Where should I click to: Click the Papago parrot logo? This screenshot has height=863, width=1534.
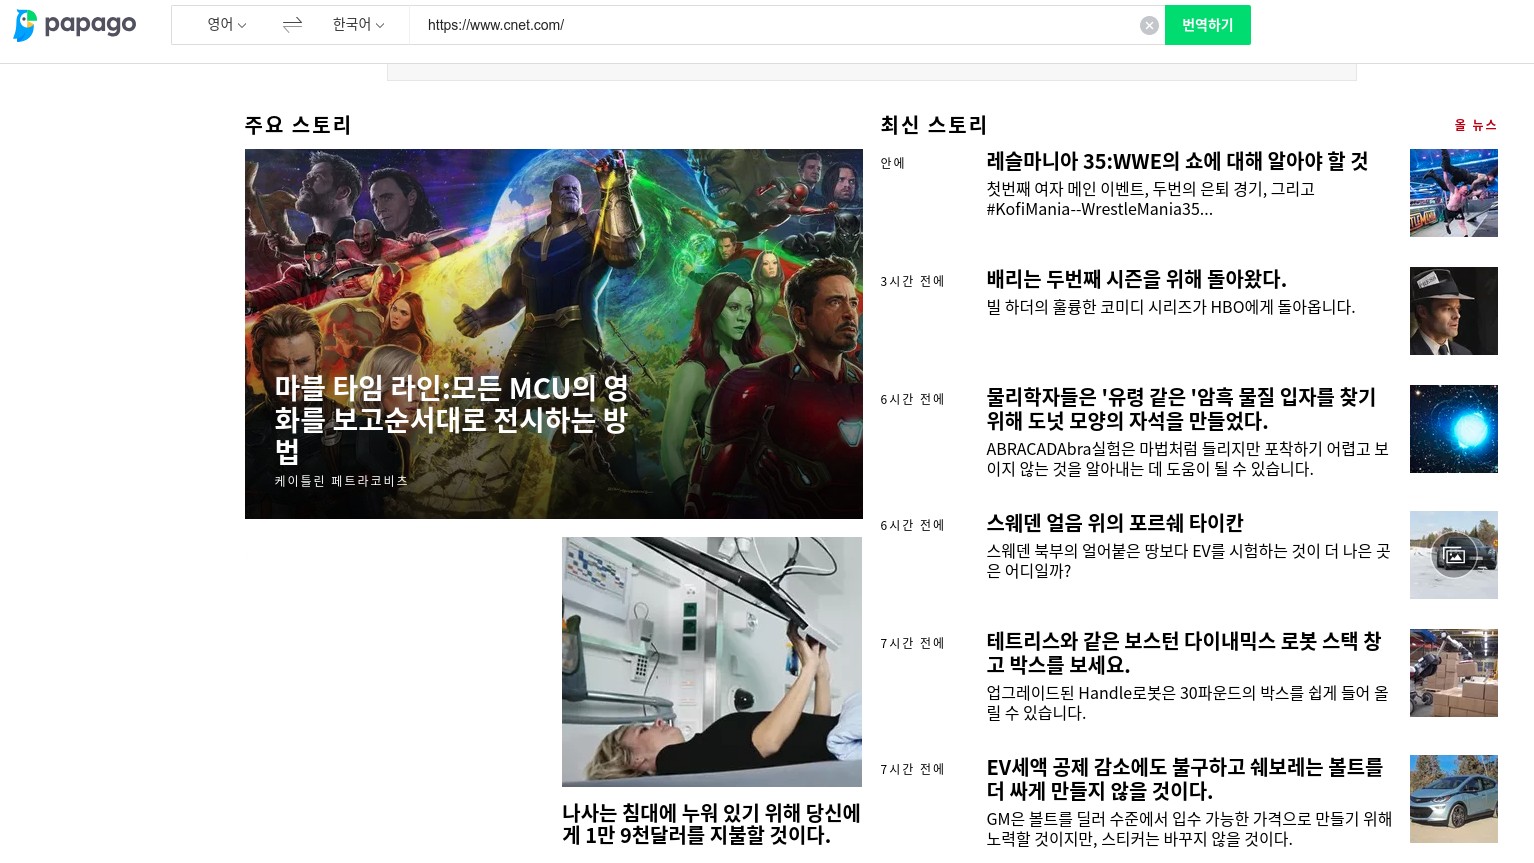74,25
